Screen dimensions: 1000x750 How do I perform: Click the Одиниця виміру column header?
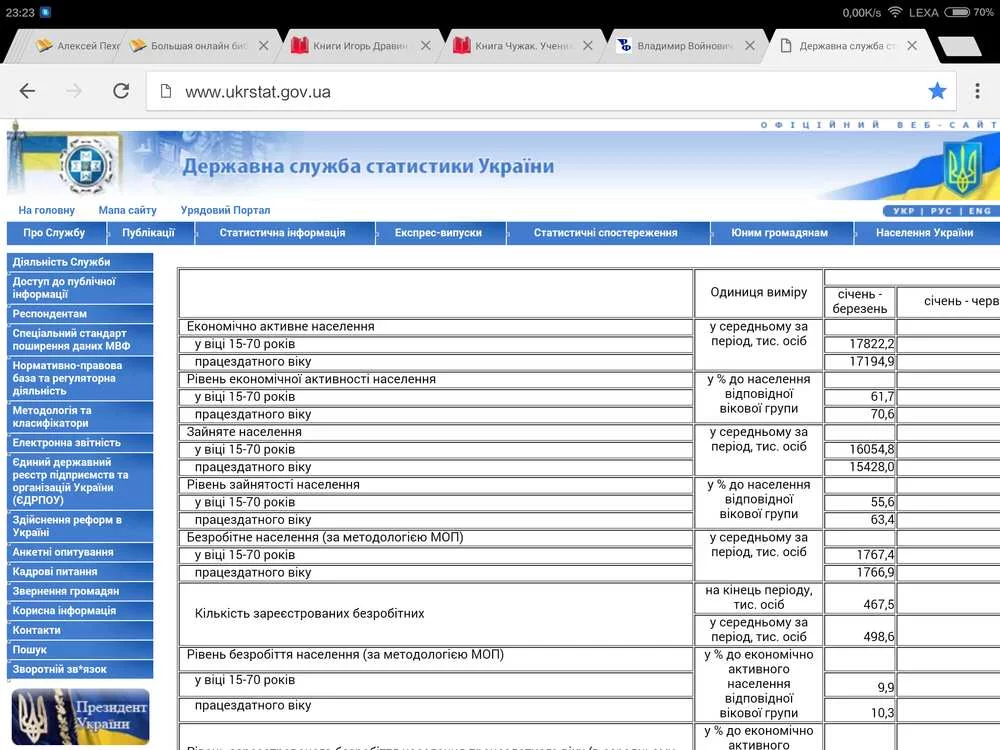pos(758,292)
